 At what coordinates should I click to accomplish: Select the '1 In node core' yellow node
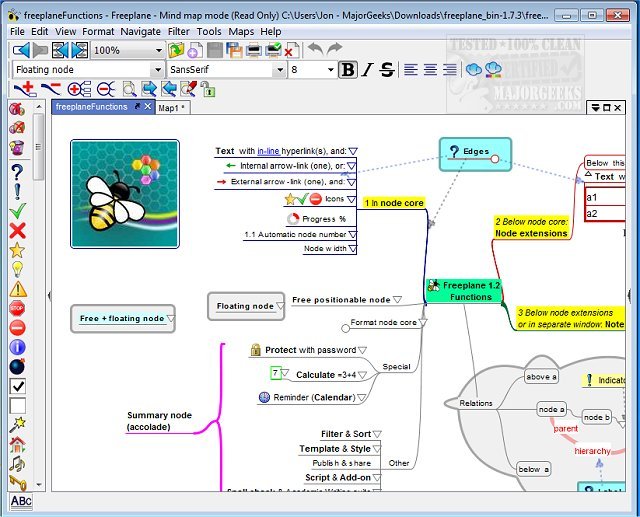[394, 203]
